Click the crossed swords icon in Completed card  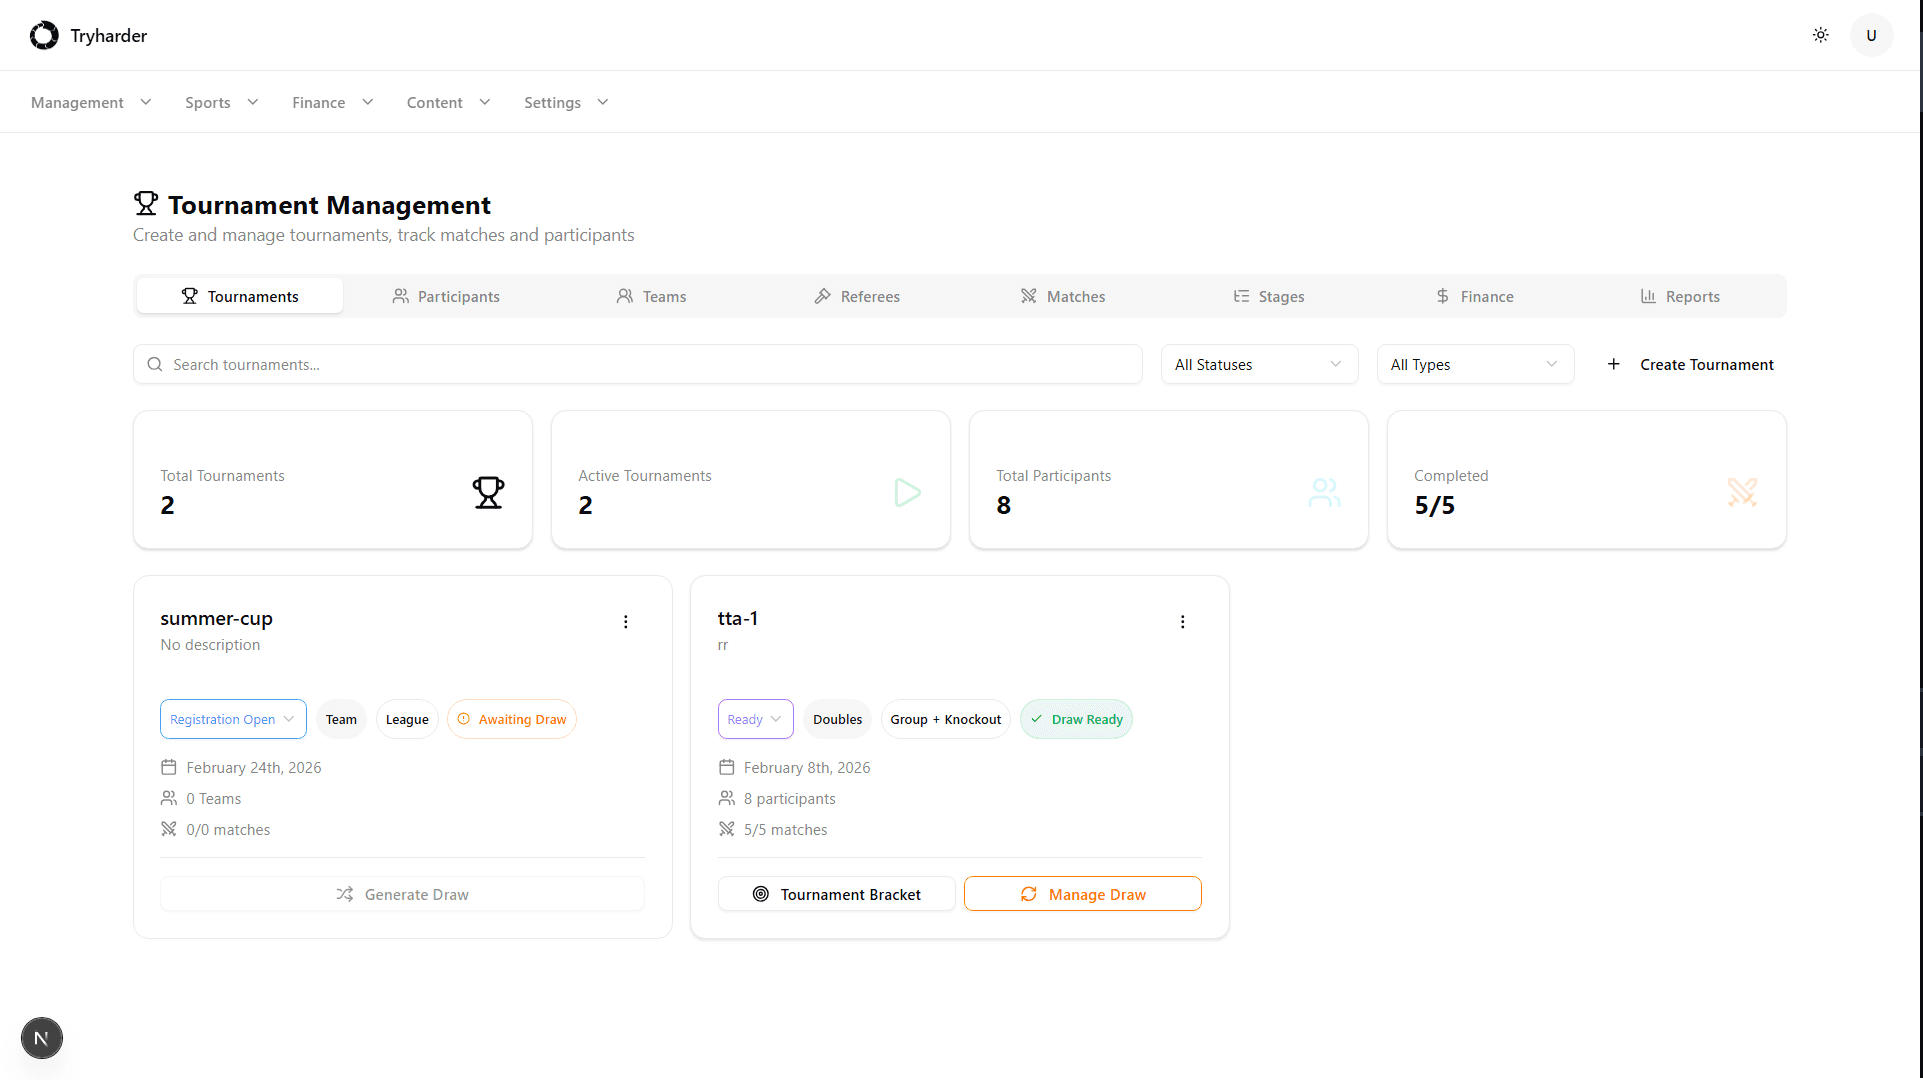point(1742,492)
